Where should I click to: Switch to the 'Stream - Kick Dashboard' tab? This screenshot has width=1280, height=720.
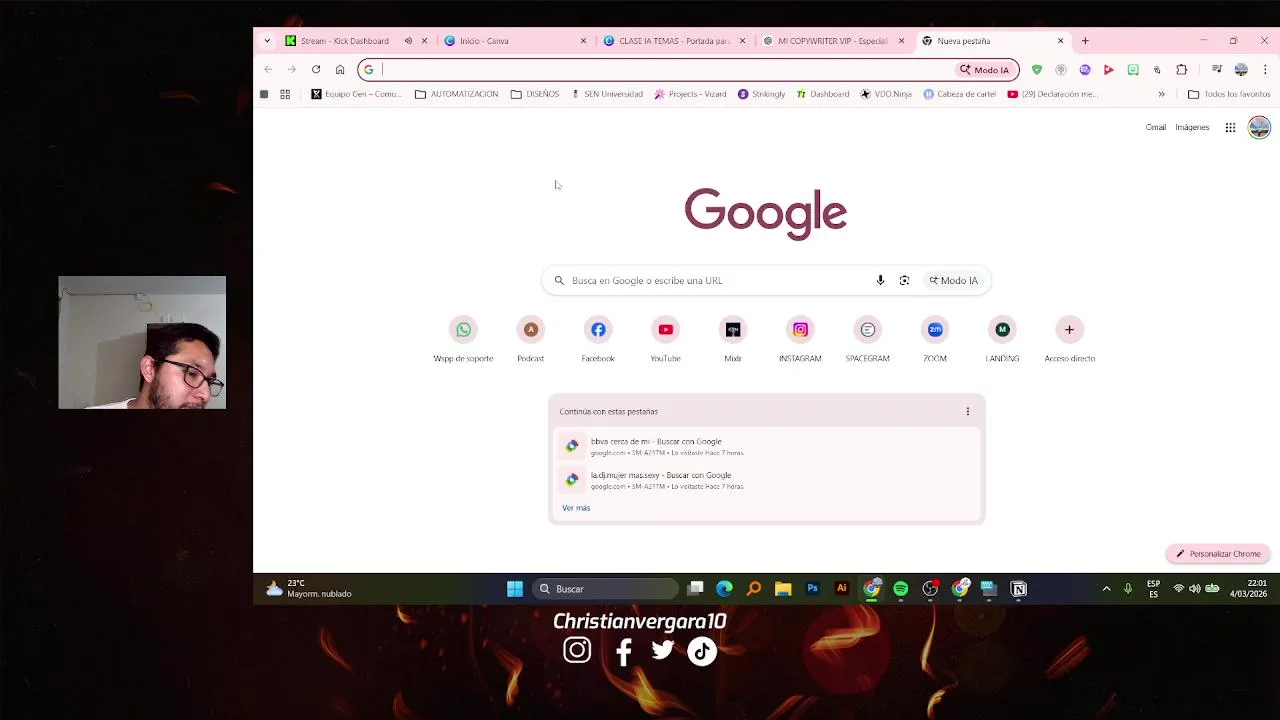(344, 41)
